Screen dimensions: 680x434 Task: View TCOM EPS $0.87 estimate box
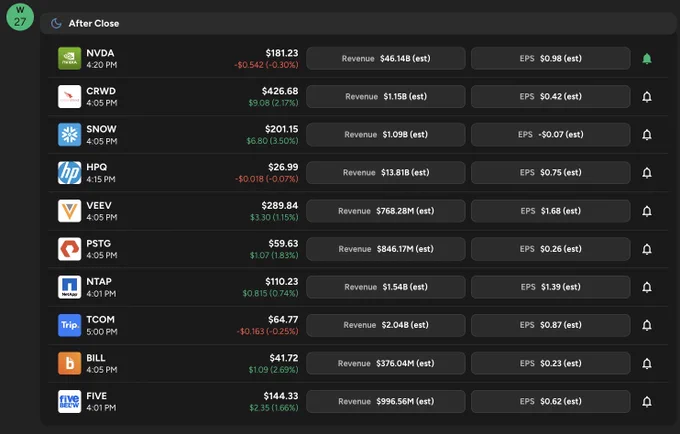(551, 325)
